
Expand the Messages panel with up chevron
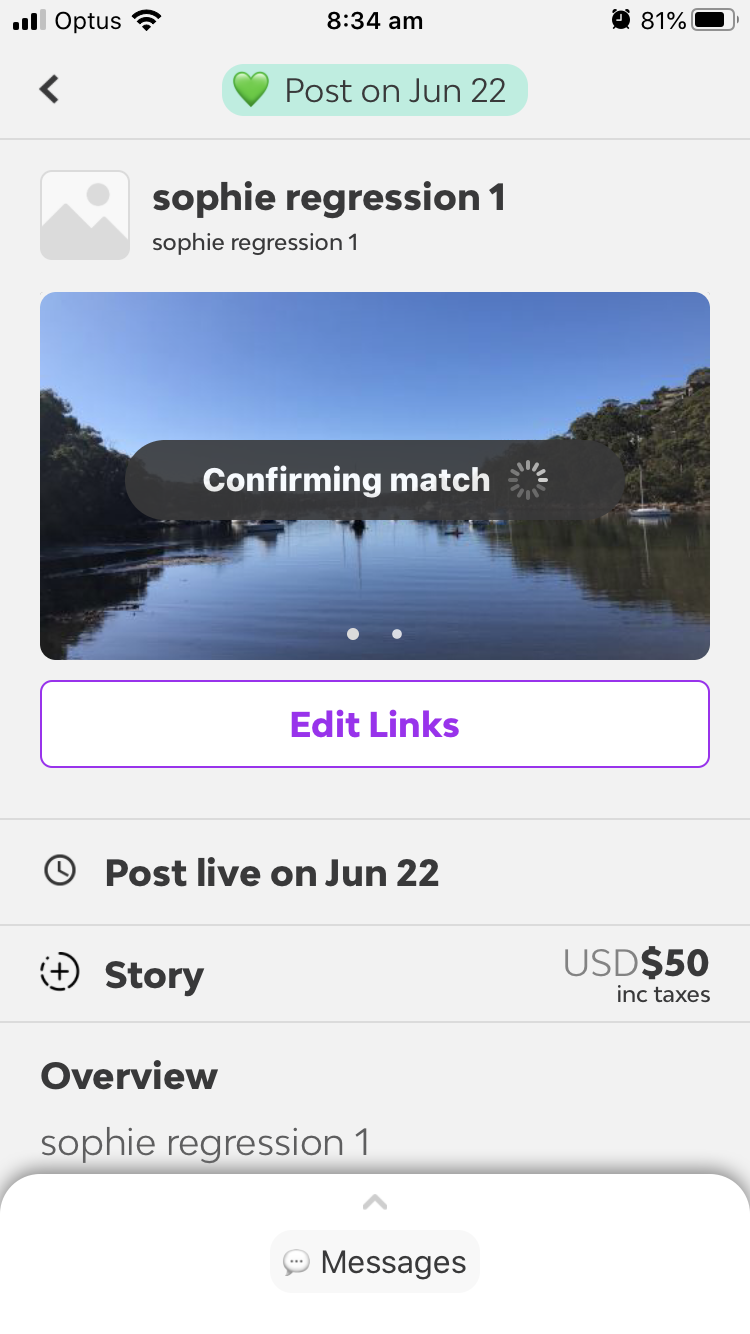[374, 1202]
